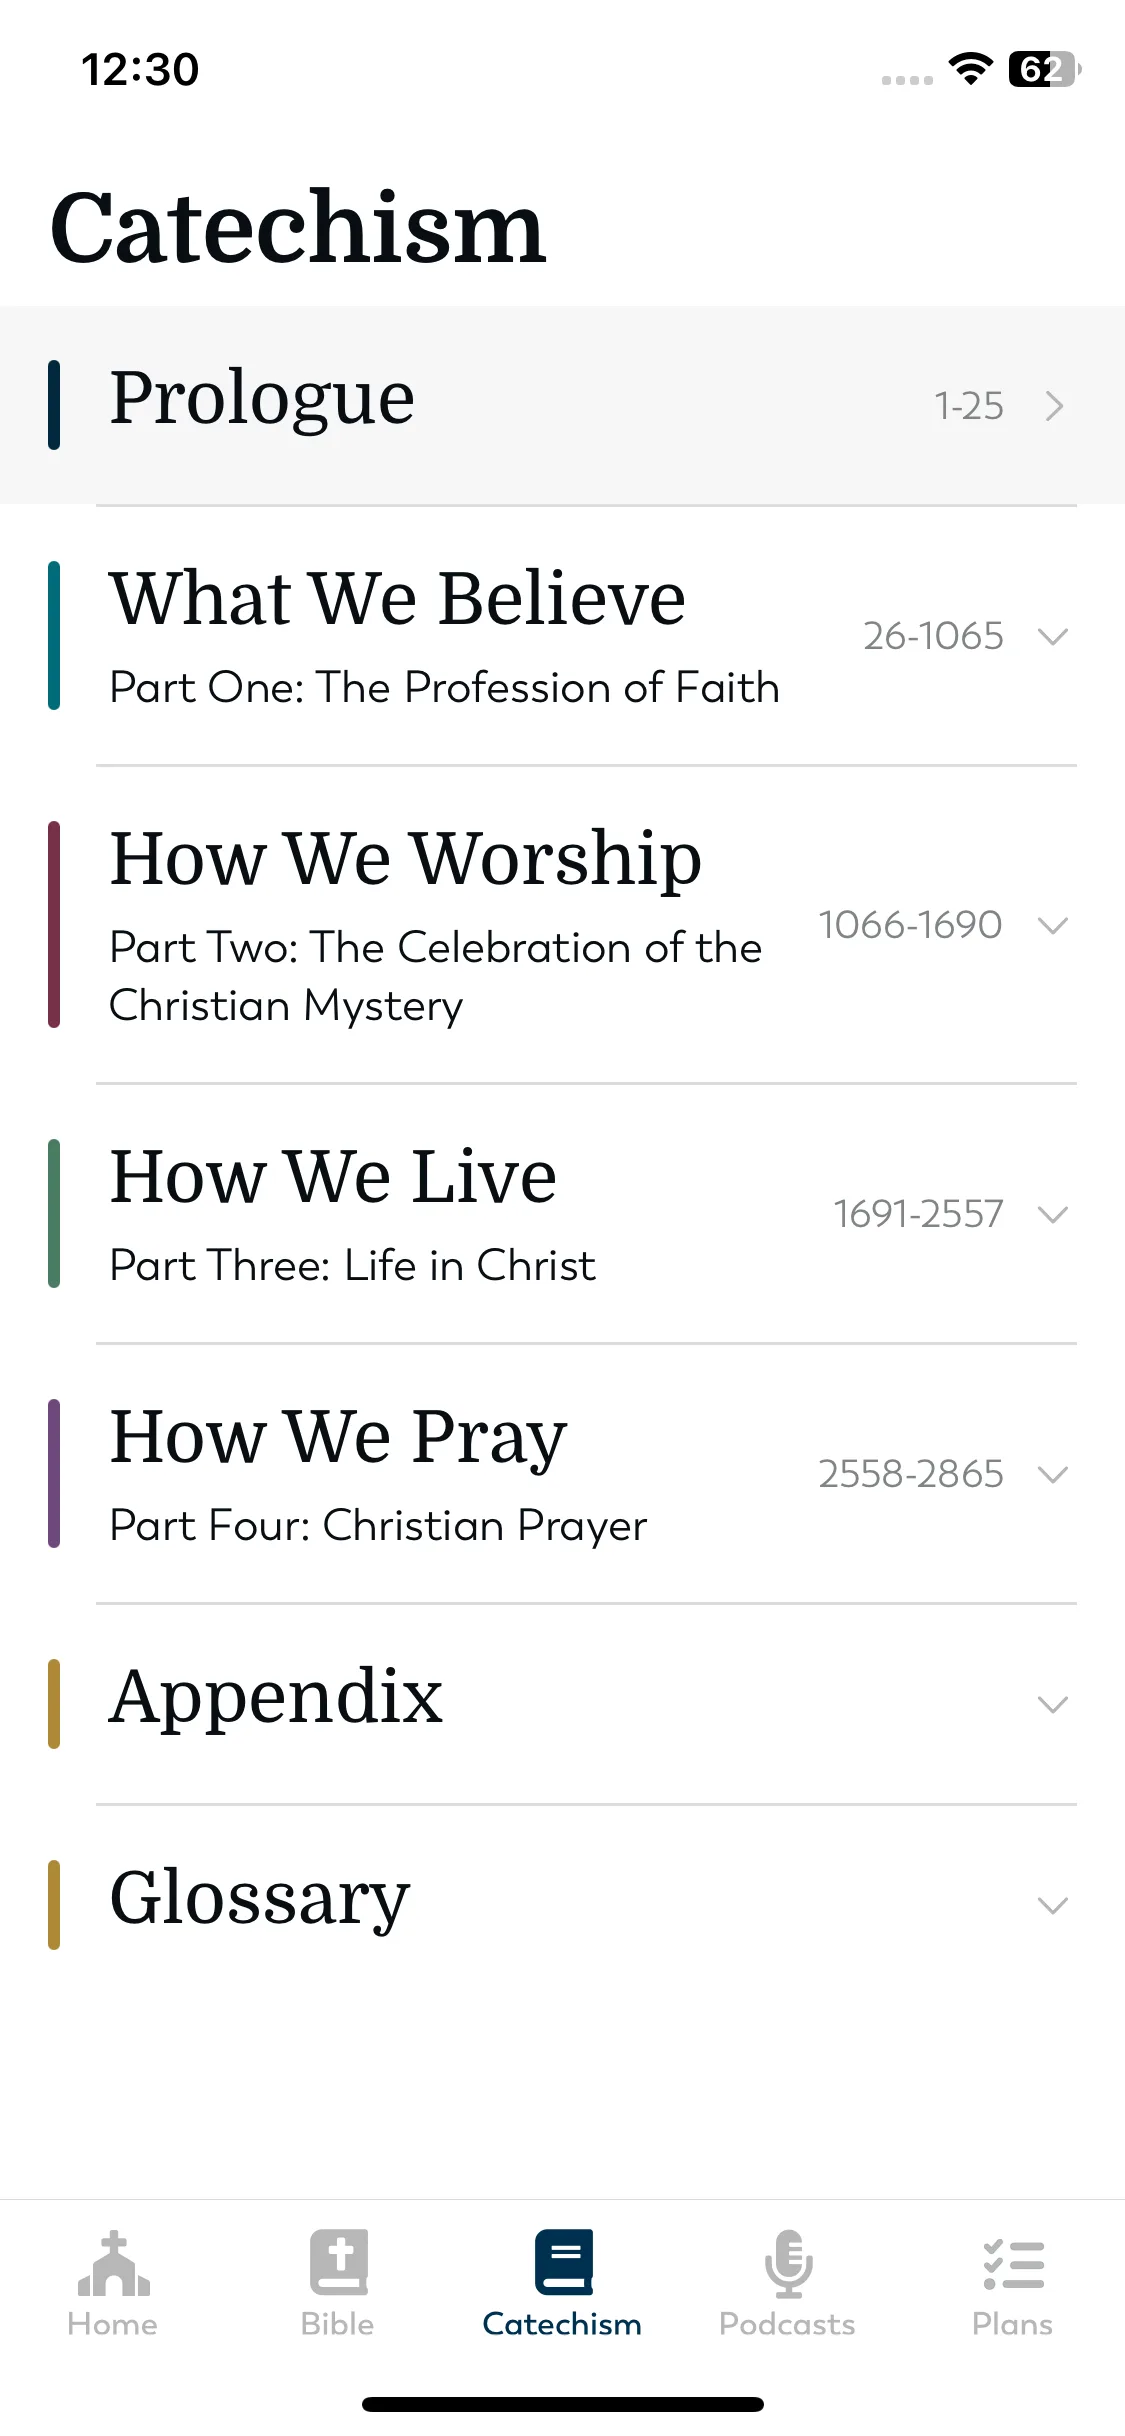Tap the Wi-Fi status icon

click(x=970, y=68)
